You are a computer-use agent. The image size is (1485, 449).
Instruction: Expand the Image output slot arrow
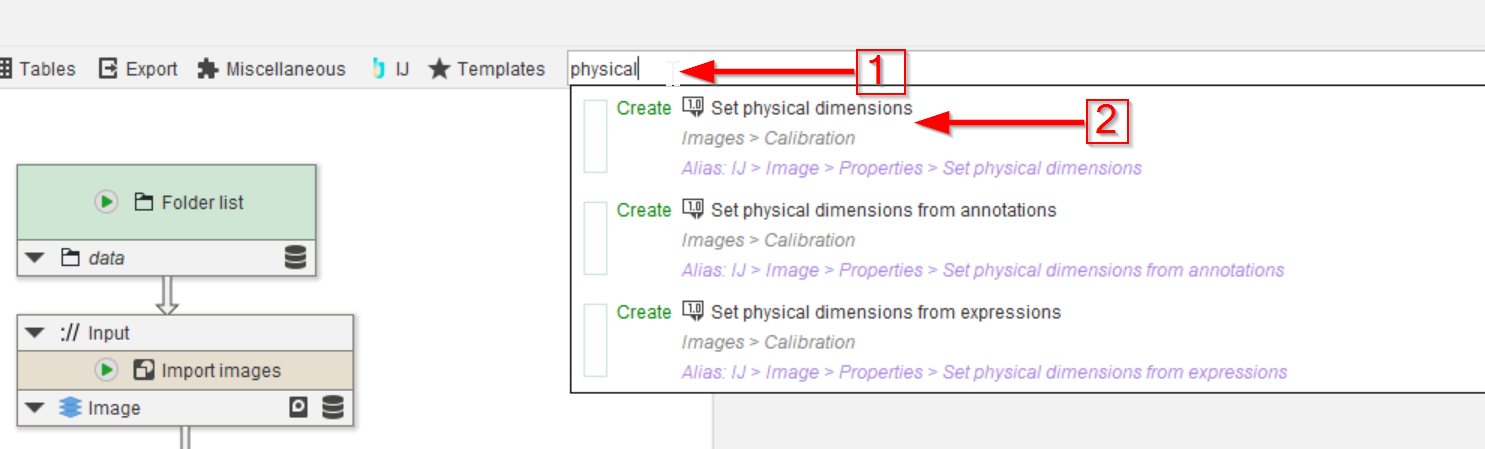coord(35,408)
